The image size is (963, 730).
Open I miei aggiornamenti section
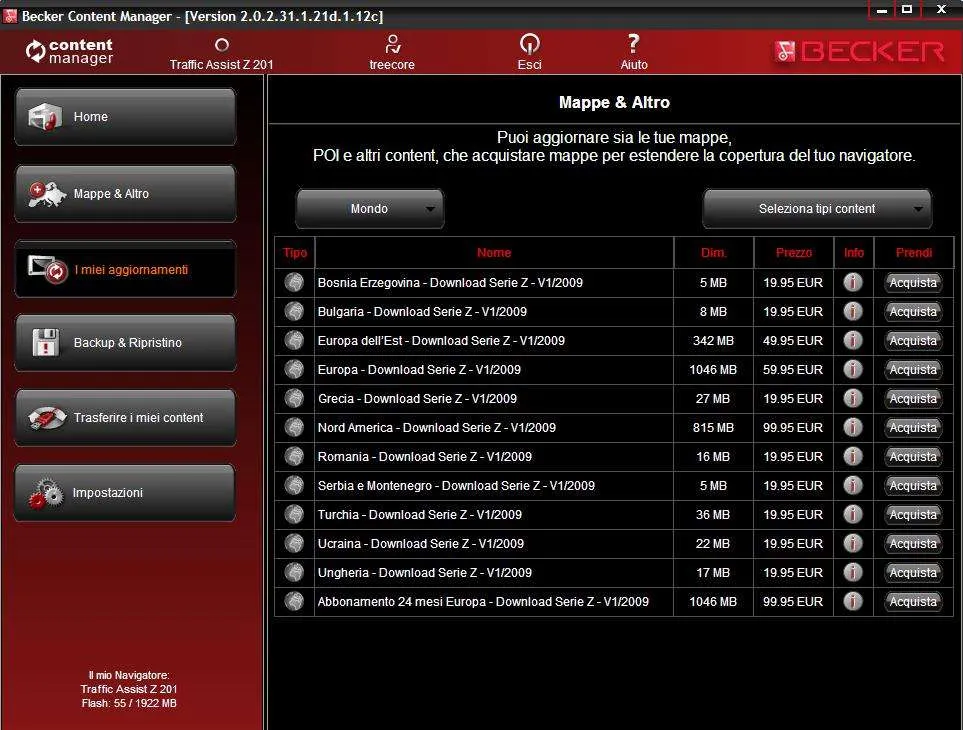click(125, 270)
